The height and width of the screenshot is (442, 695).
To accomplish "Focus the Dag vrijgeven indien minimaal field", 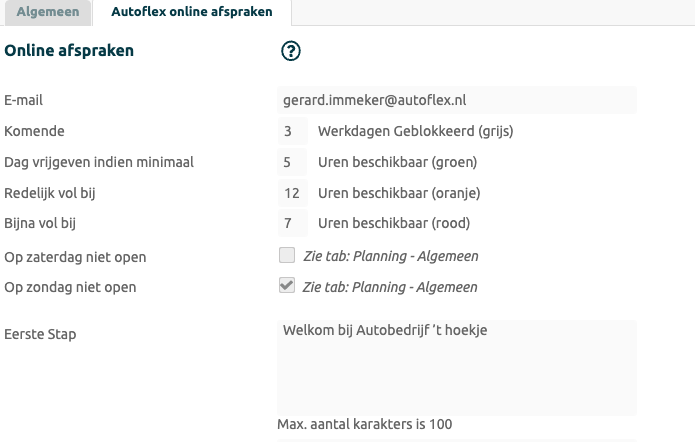I will (x=291, y=162).
